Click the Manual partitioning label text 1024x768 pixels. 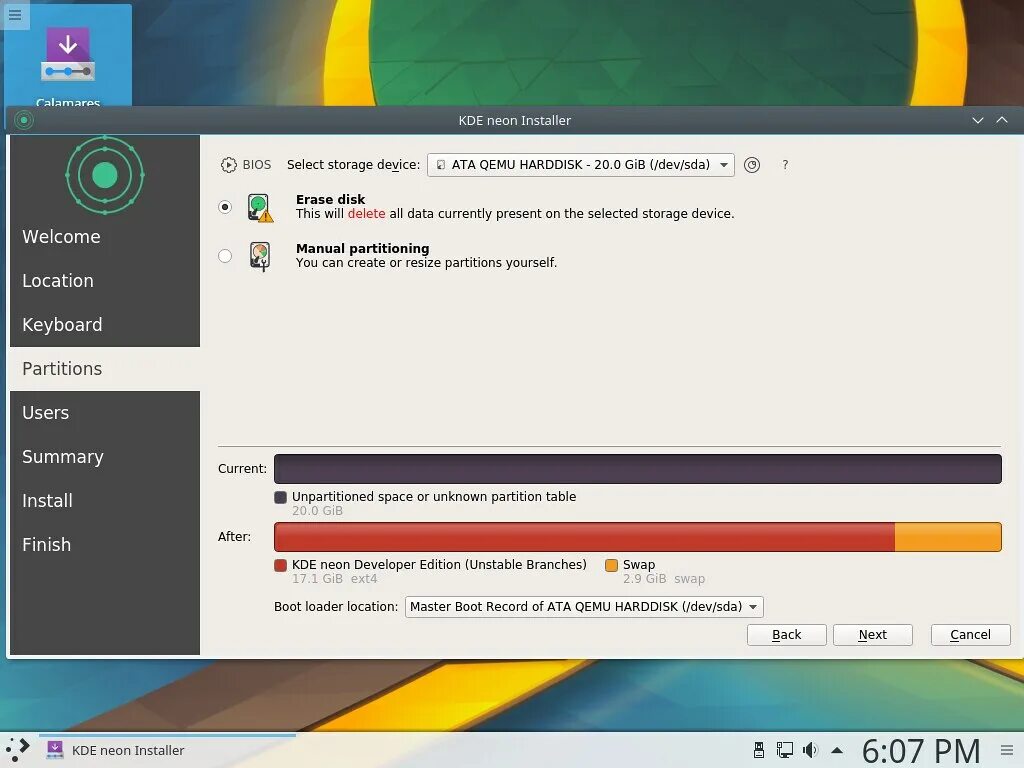click(362, 248)
